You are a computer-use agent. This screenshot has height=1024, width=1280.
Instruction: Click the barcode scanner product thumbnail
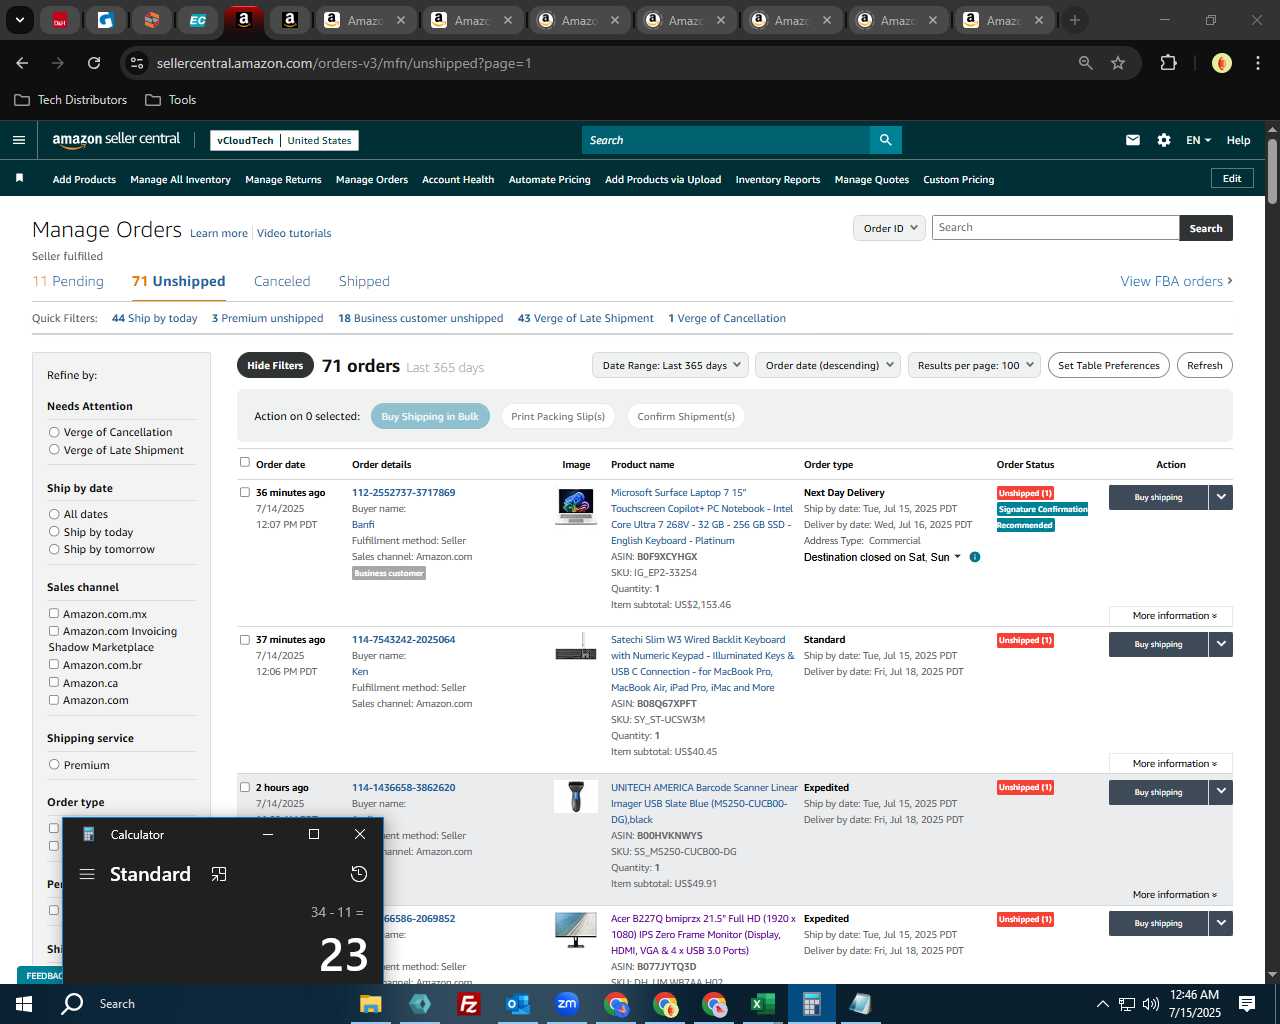[x=576, y=797]
